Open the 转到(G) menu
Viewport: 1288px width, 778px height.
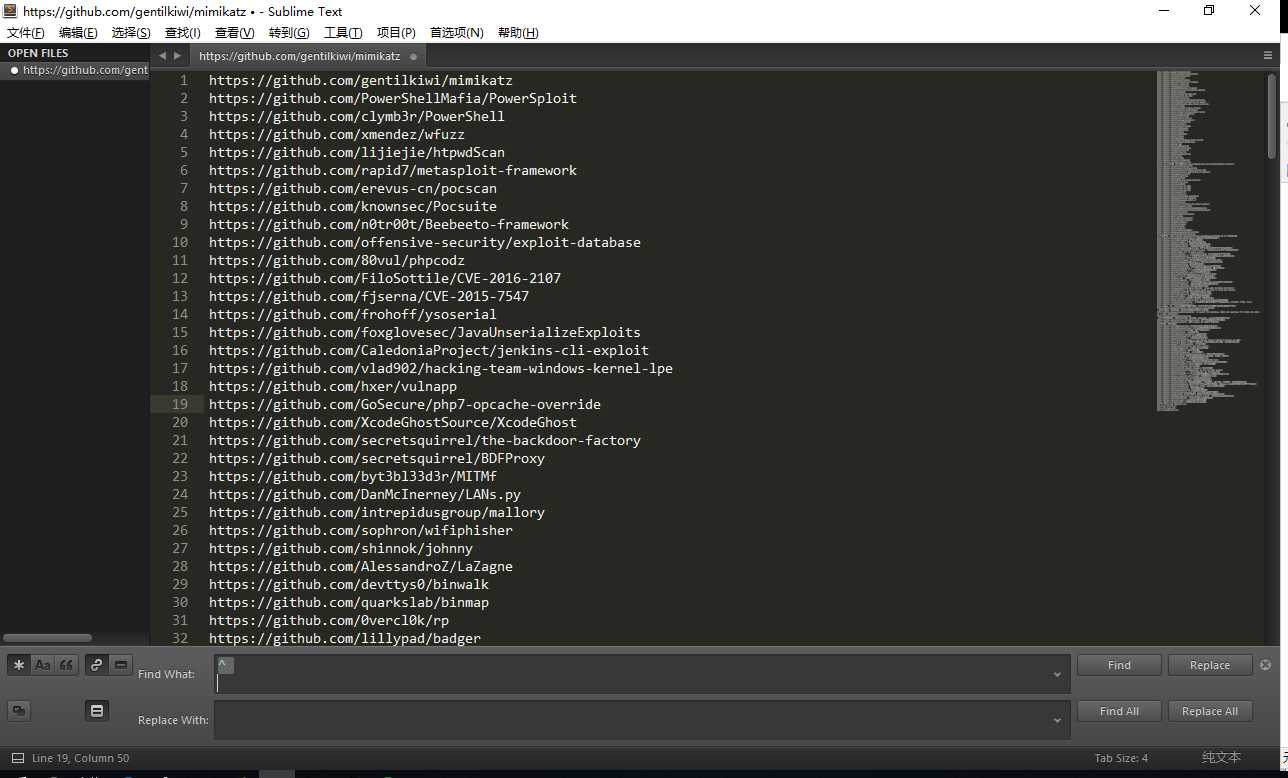pyautogui.click(x=289, y=33)
